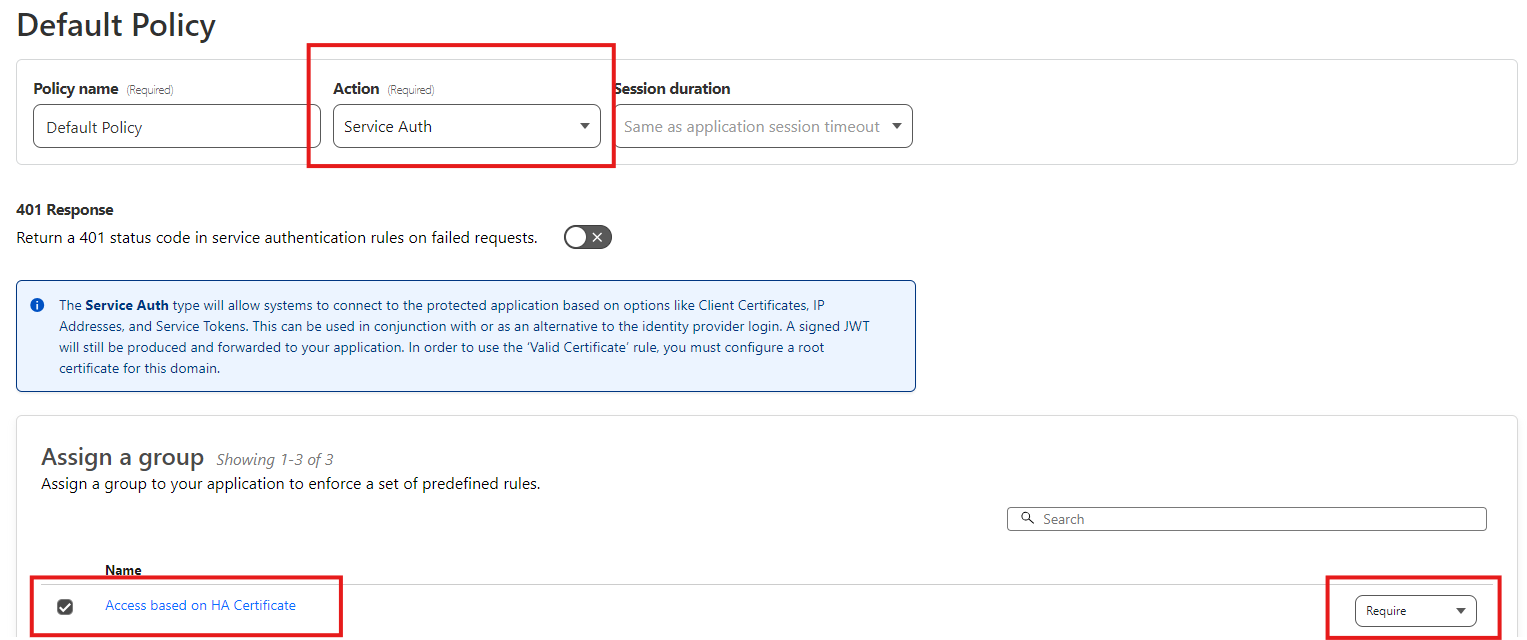Click the Require dropdown arrow icon

point(1462,610)
